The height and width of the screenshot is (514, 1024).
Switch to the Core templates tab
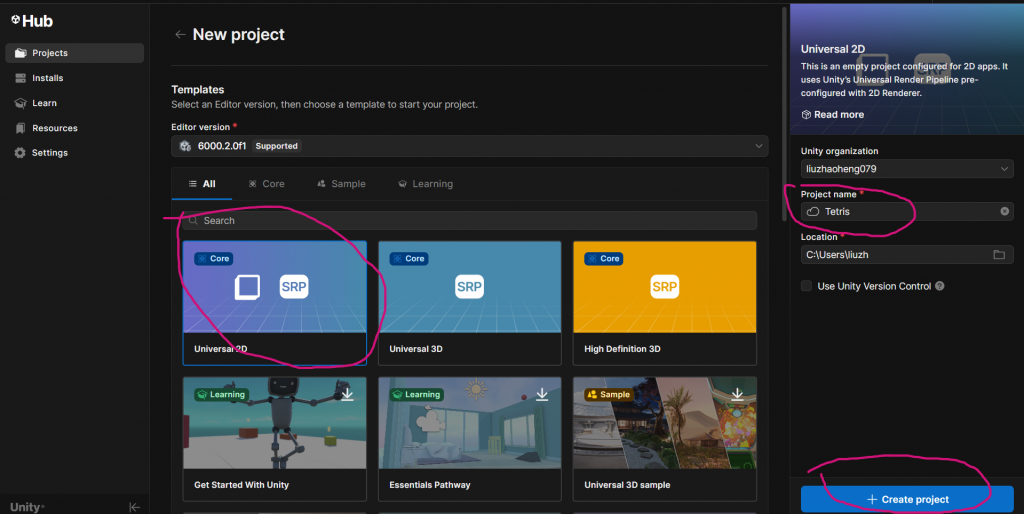[x=266, y=184]
